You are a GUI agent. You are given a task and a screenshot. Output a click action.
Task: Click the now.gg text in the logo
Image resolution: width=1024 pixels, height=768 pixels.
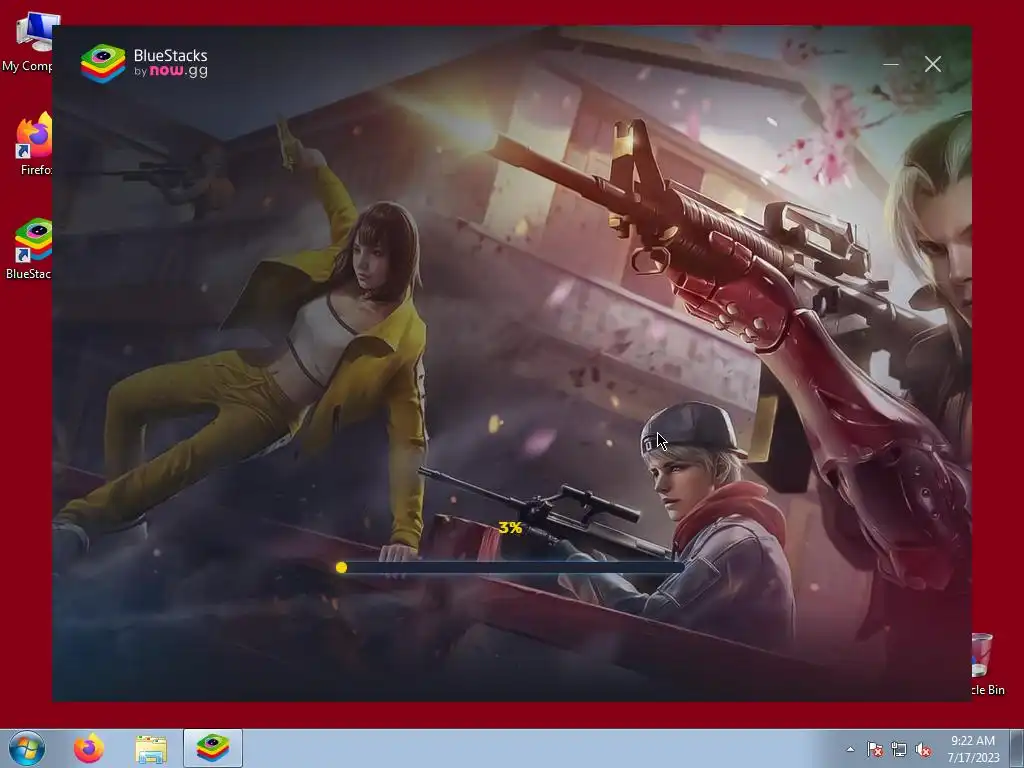point(179,71)
